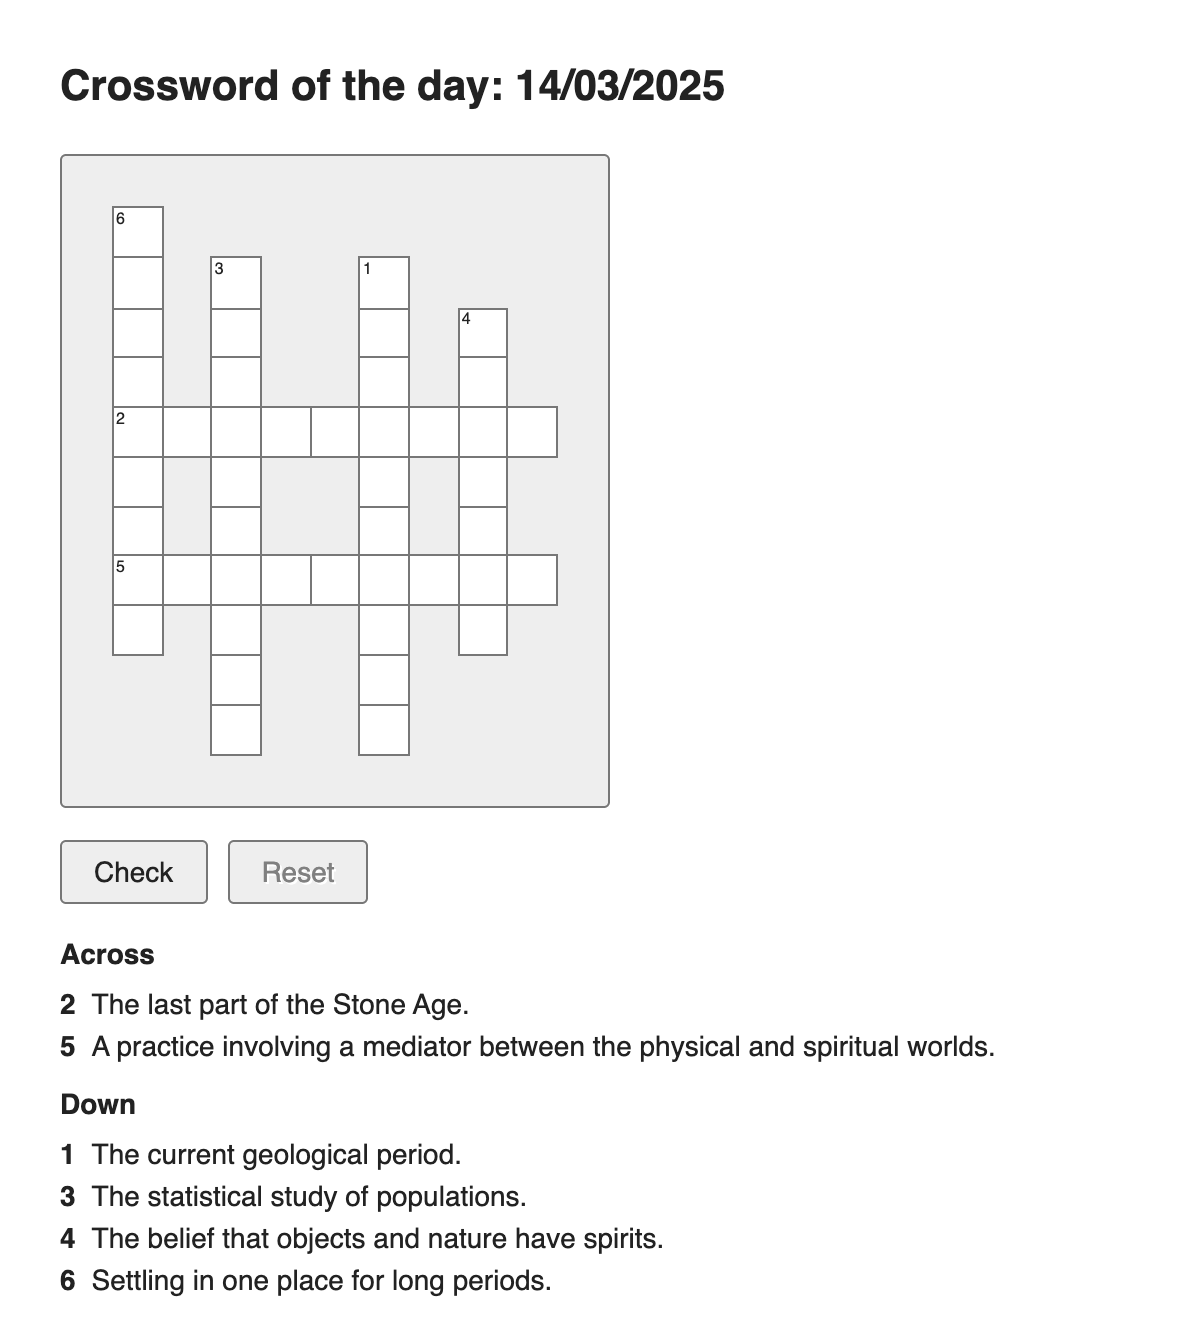Click the bottom cell of 6 Down
1200x1322 pixels.
coord(138,630)
